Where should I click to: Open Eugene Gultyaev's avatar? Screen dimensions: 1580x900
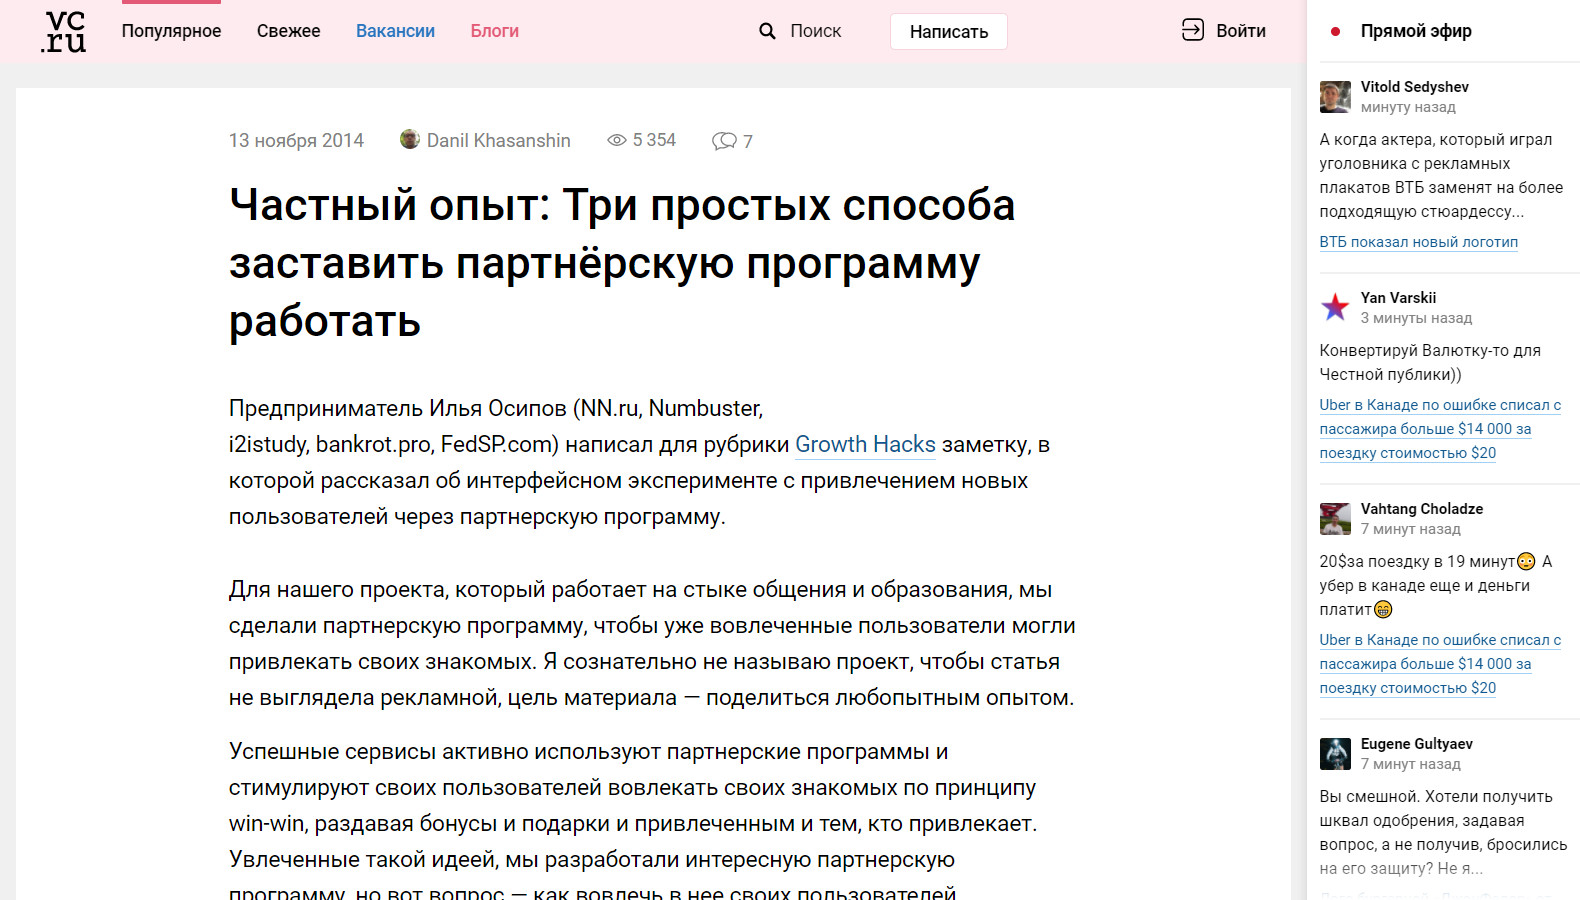(x=1335, y=754)
